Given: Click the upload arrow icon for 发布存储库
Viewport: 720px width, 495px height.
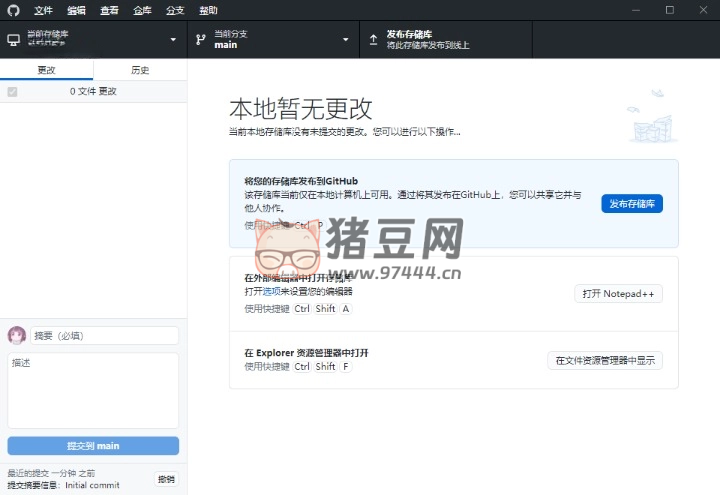Looking at the screenshot, I should 374,40.
